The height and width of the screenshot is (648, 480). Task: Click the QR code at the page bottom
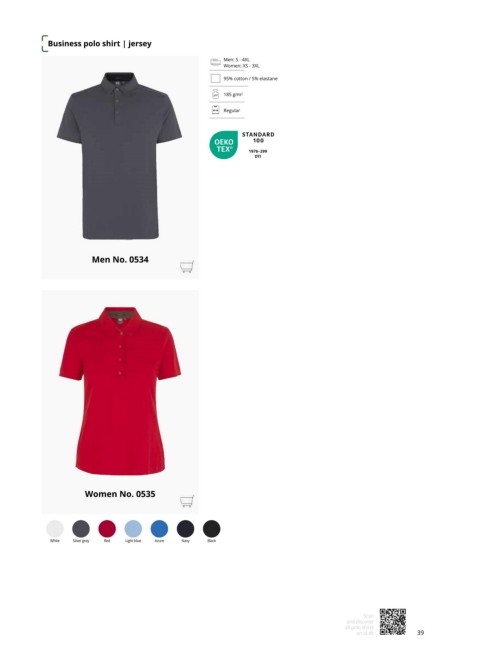[x=393, y=622]
